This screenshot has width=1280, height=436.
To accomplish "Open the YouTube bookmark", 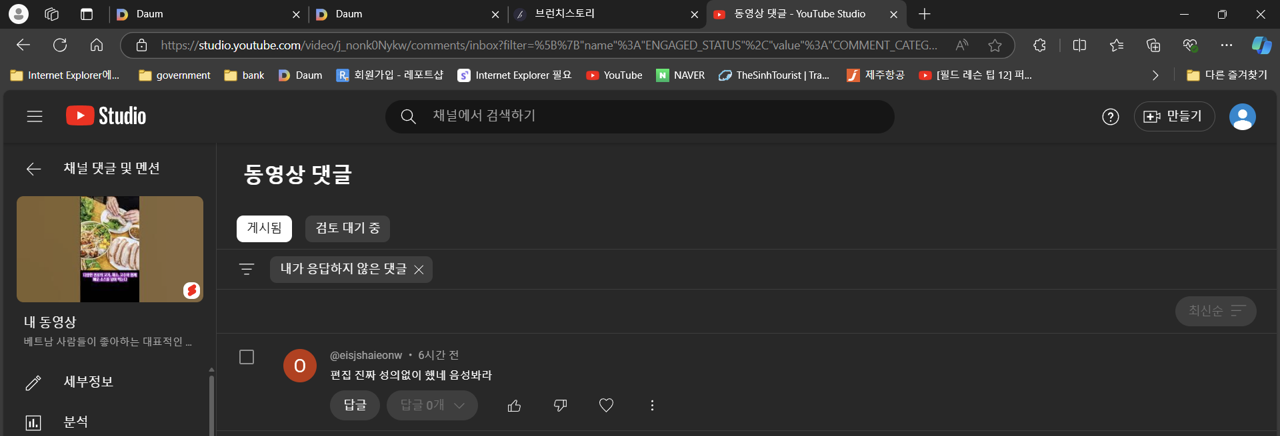I will 614,75.
